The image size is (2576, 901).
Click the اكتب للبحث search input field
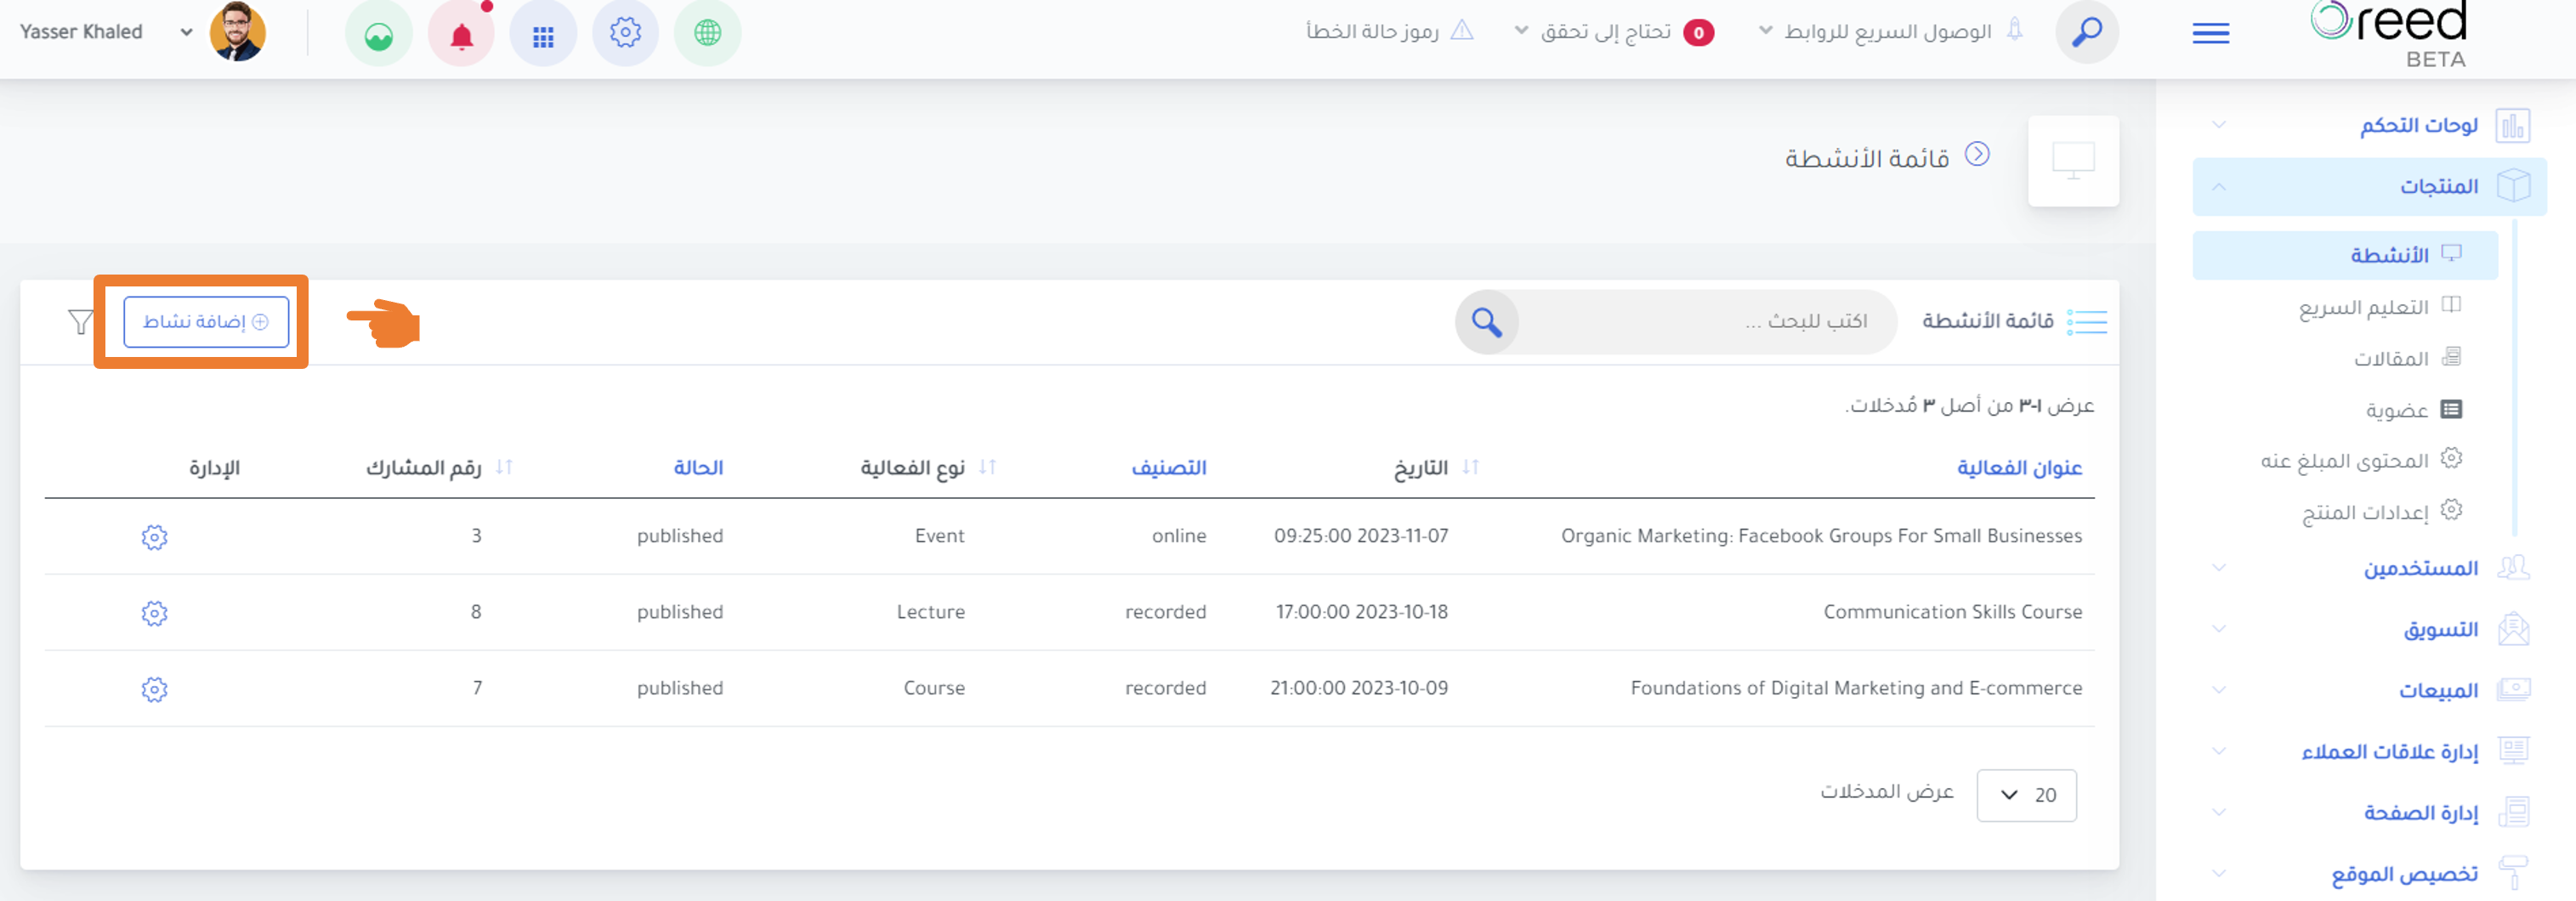pyautogui.click(x=1706, y=322)
